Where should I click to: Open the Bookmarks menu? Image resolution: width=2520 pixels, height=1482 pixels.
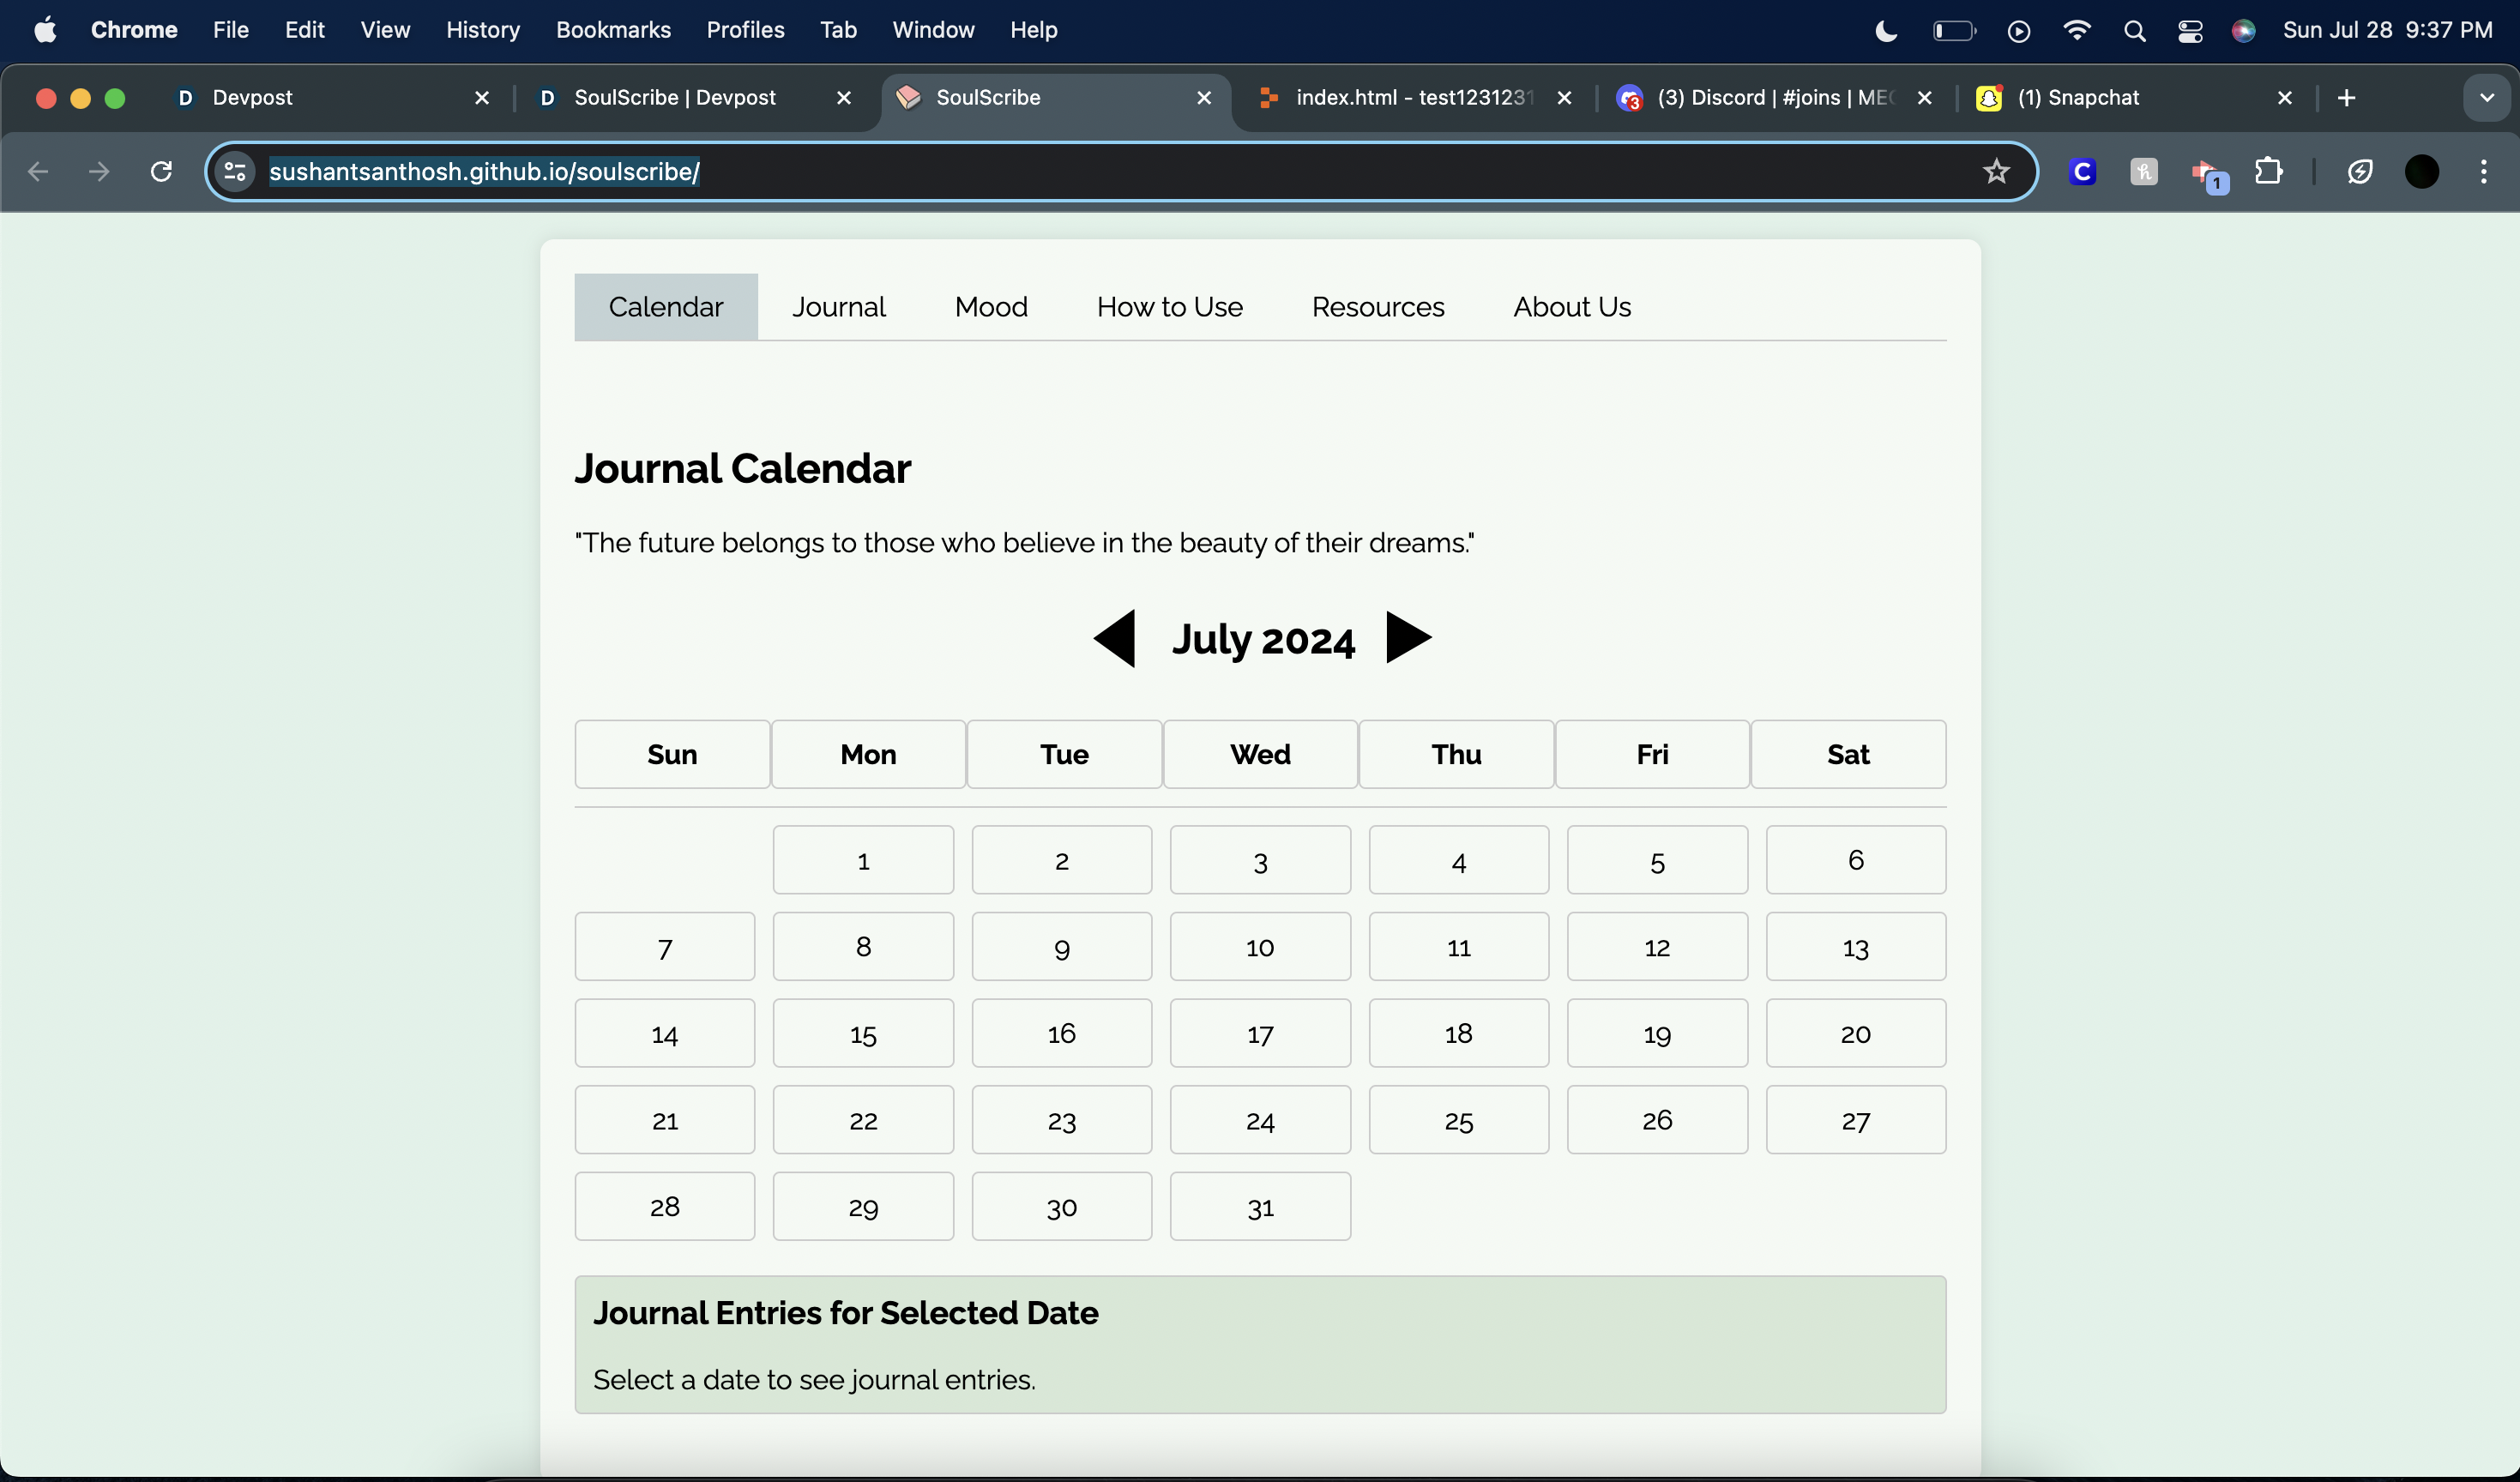coord(613,31)
